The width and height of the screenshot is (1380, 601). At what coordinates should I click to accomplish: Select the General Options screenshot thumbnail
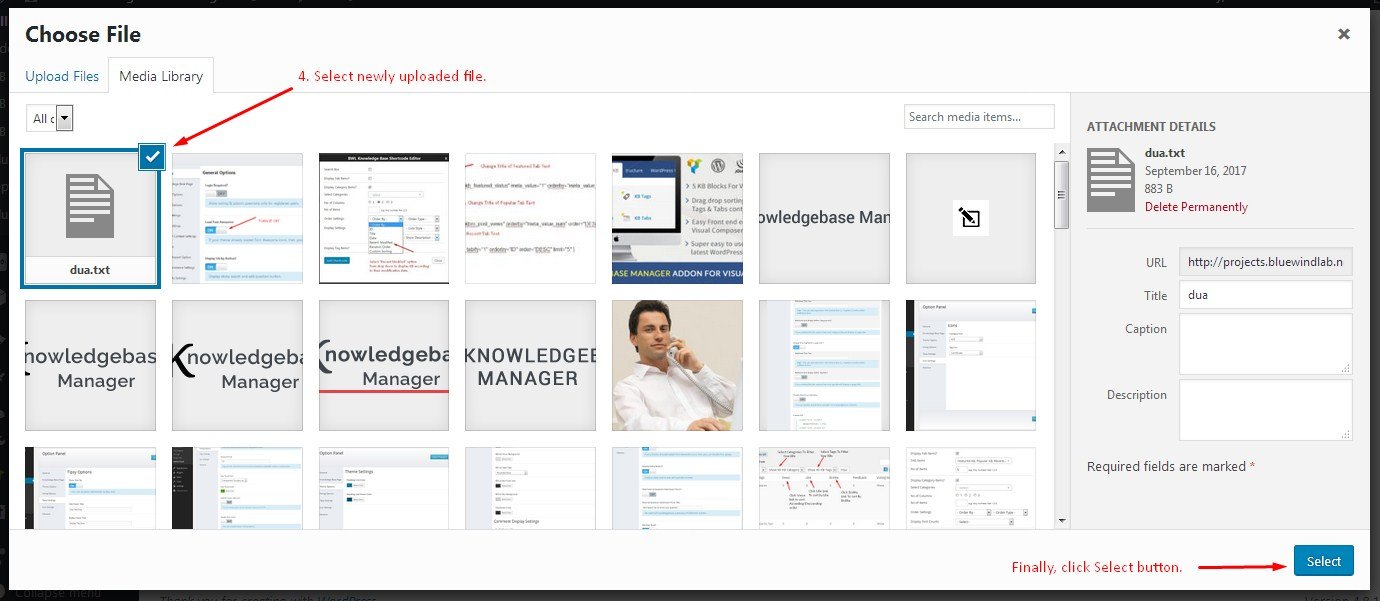237,218
